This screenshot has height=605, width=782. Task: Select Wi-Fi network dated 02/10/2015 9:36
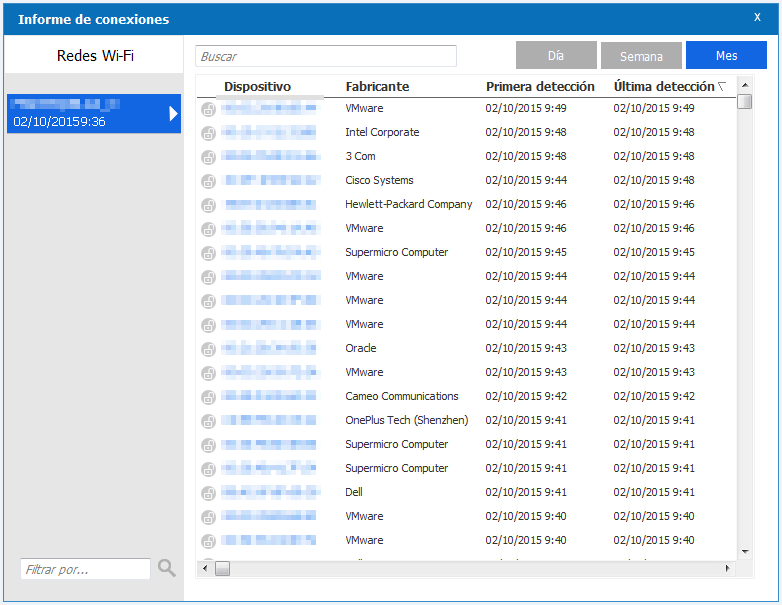(x=94, y=114)
